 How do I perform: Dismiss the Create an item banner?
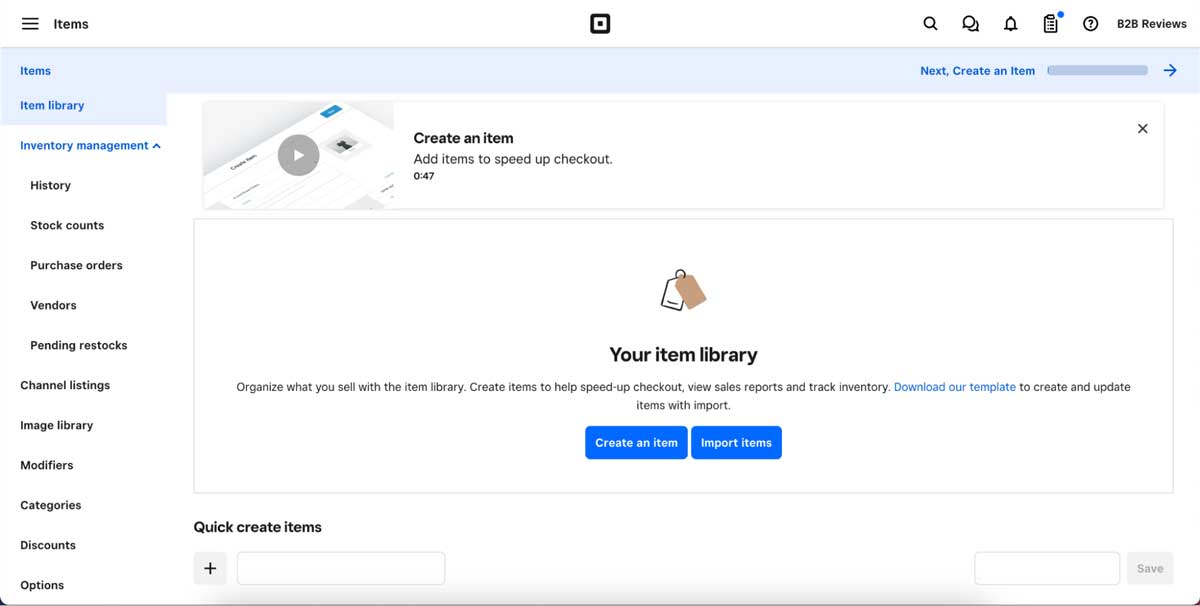coord(1142,128)
